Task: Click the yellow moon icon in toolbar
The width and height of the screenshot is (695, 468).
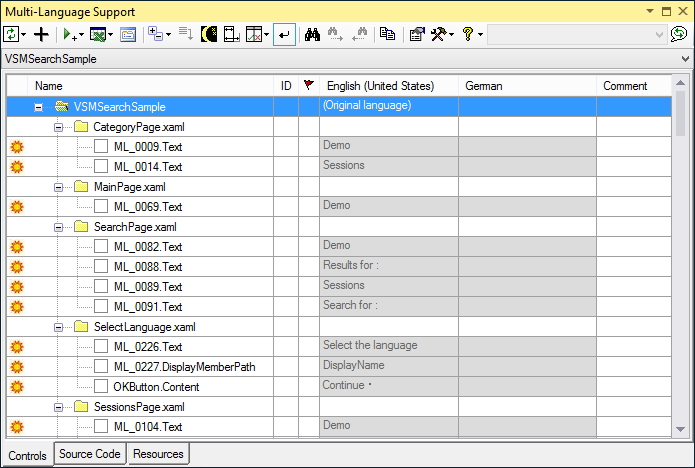Action: coord(209,34)
